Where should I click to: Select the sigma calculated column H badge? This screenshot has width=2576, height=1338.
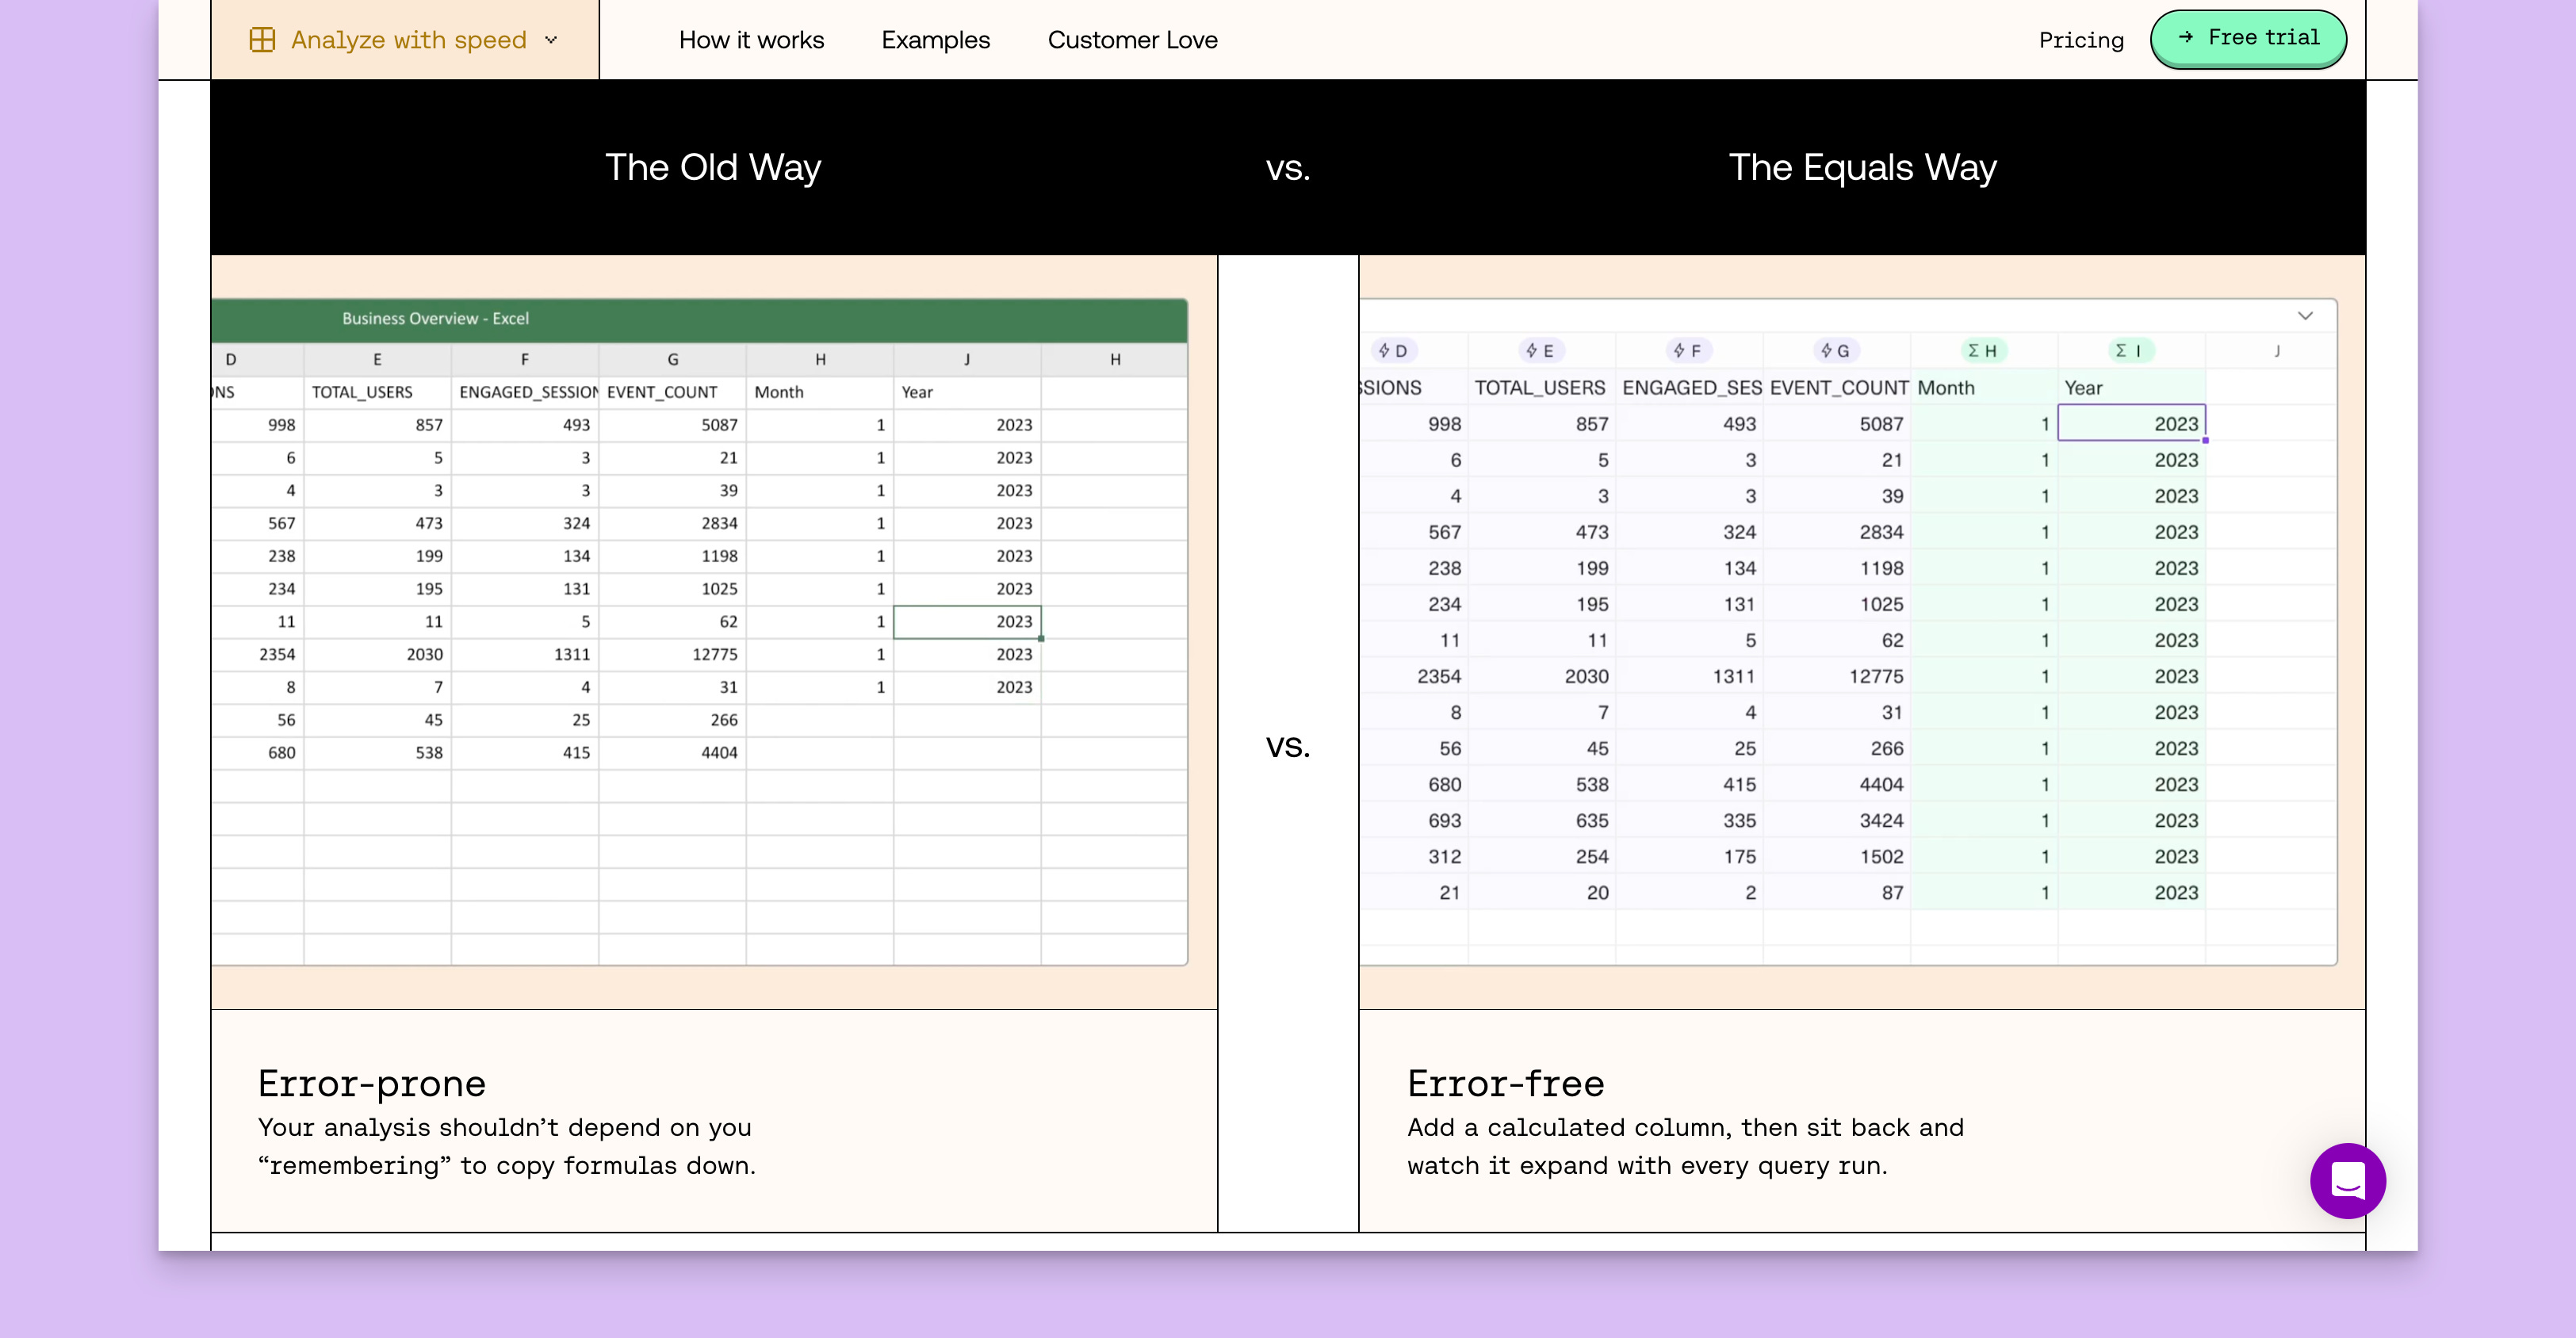(x=1982, y=351)
